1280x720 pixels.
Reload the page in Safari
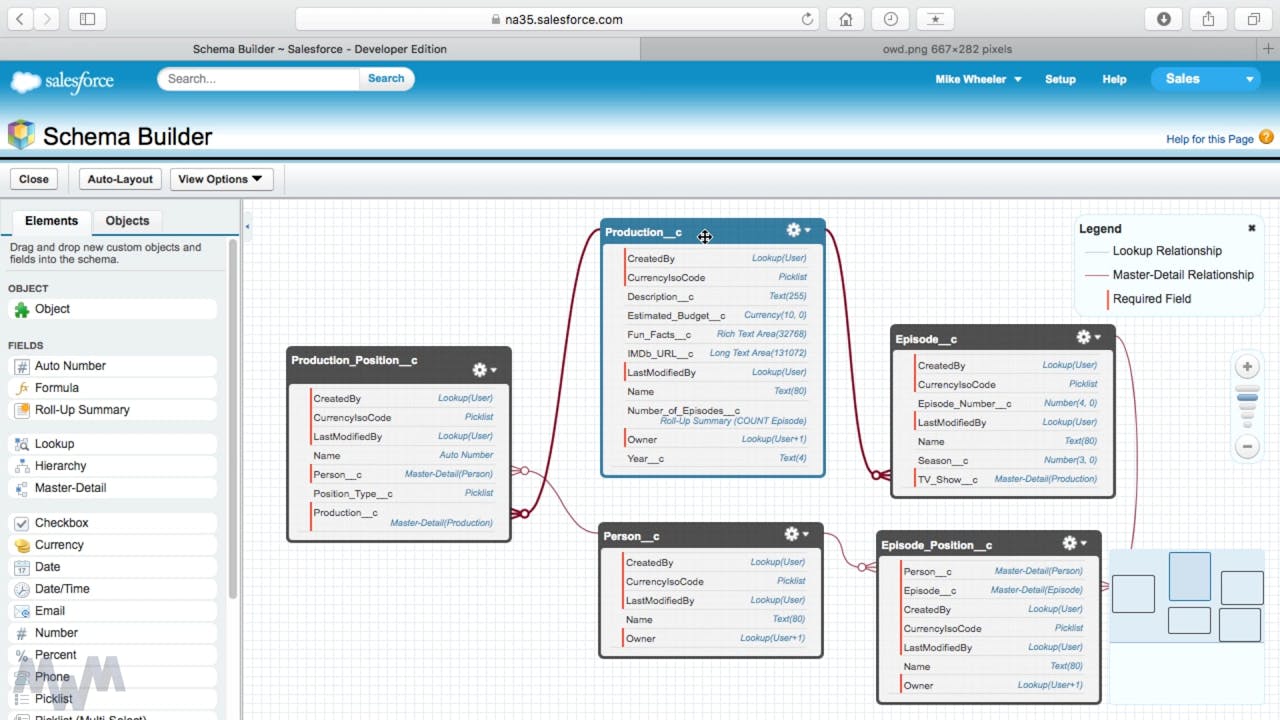pos(807,19)
